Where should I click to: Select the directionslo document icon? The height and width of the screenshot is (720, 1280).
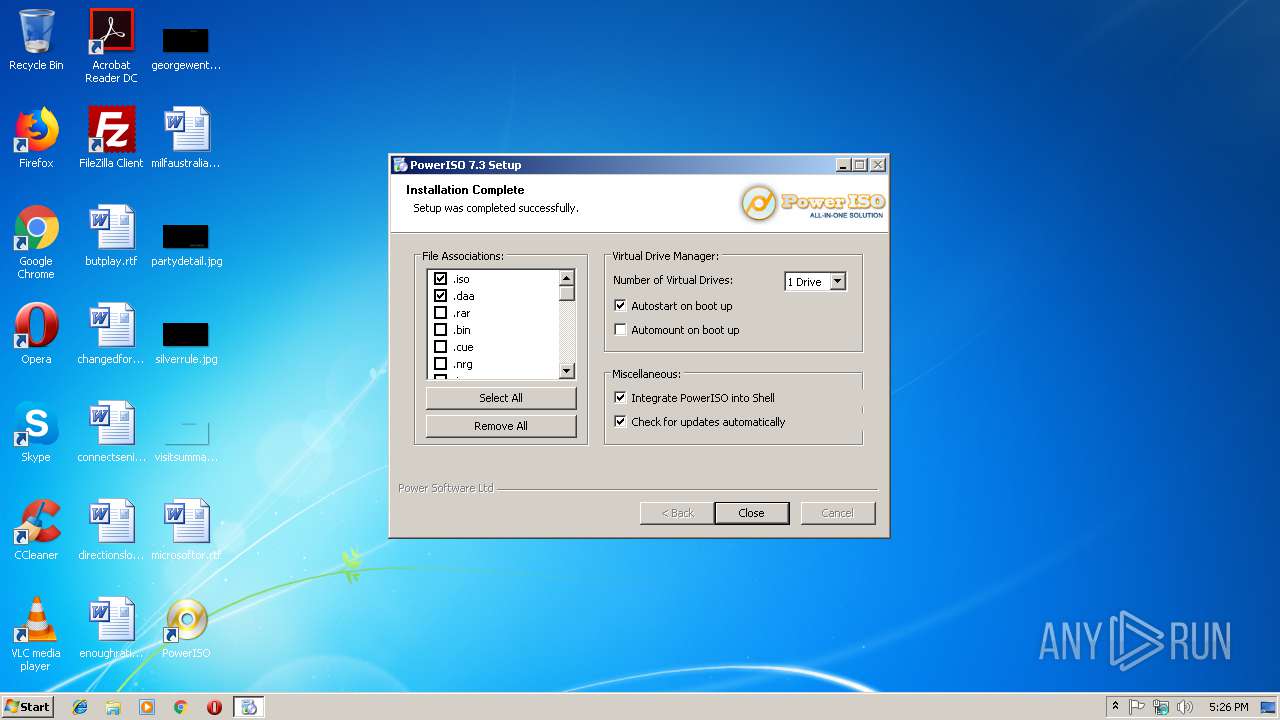[111, 530]
